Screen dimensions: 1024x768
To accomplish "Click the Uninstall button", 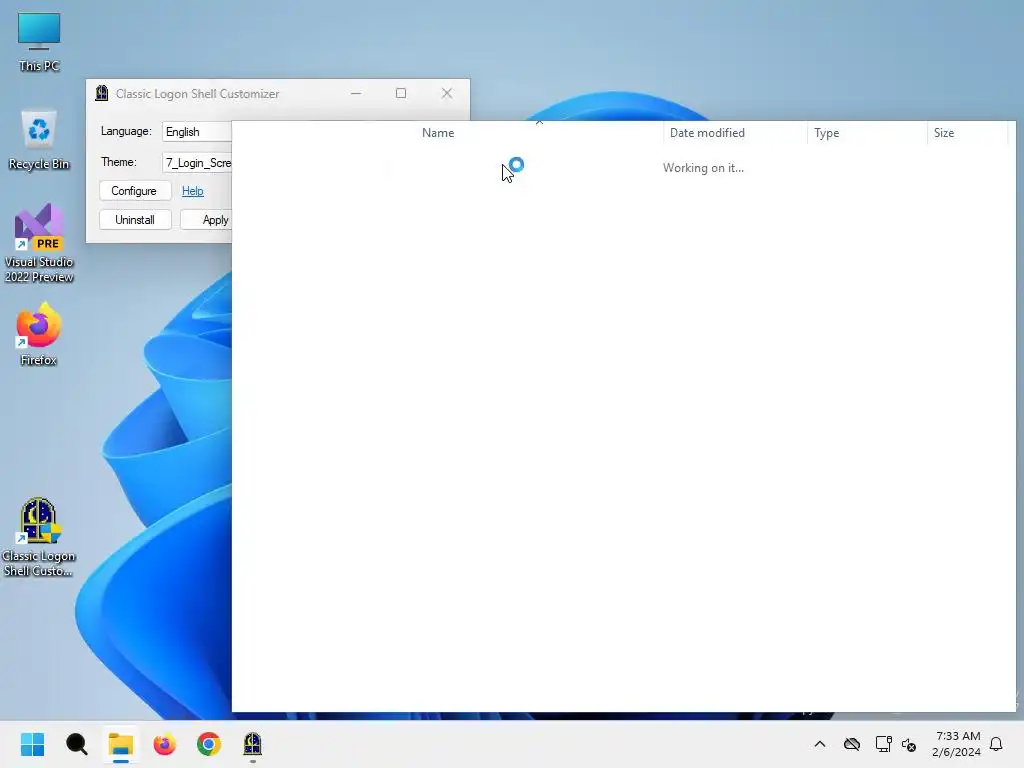I will [135, 219].
